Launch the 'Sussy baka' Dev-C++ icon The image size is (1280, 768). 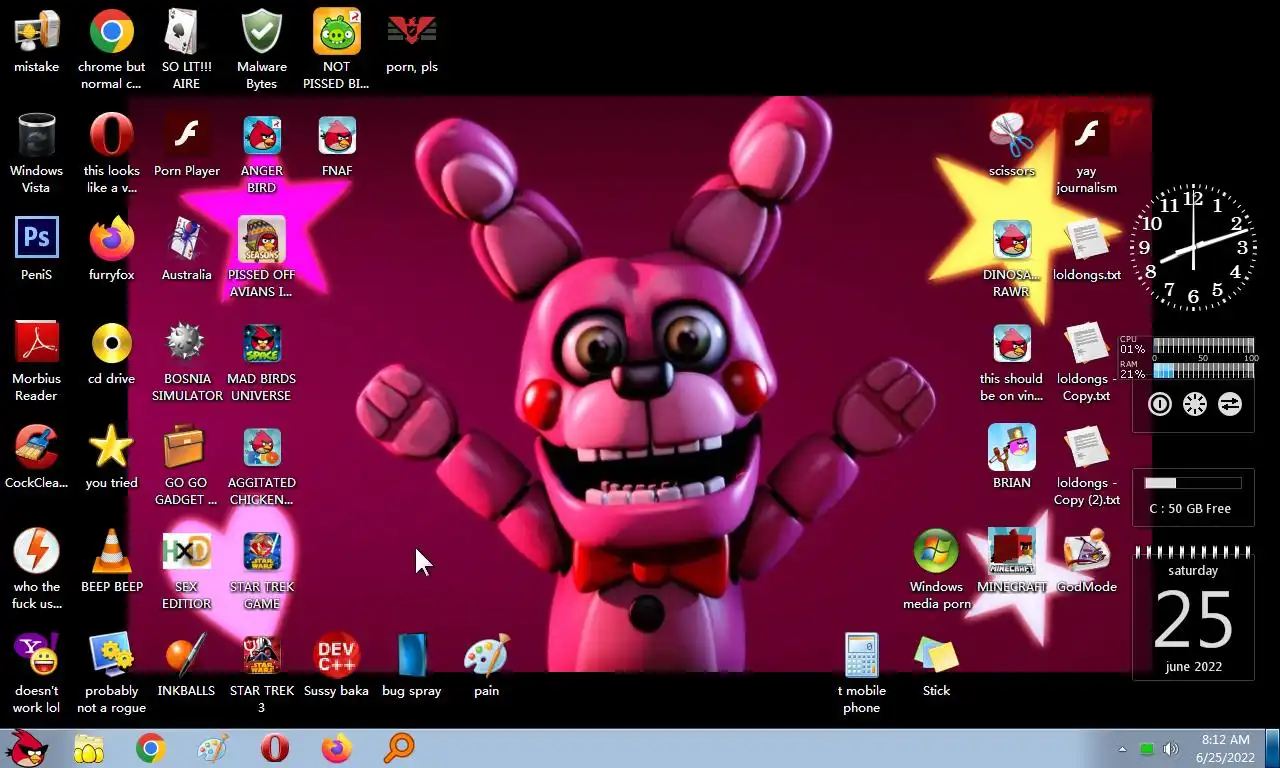tap(336, 656)
